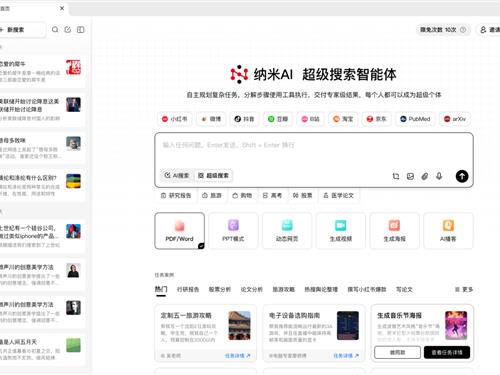Screen dimensions: 500x375
Task: Select the PDF/Word output card
Action: coord(179,231)
